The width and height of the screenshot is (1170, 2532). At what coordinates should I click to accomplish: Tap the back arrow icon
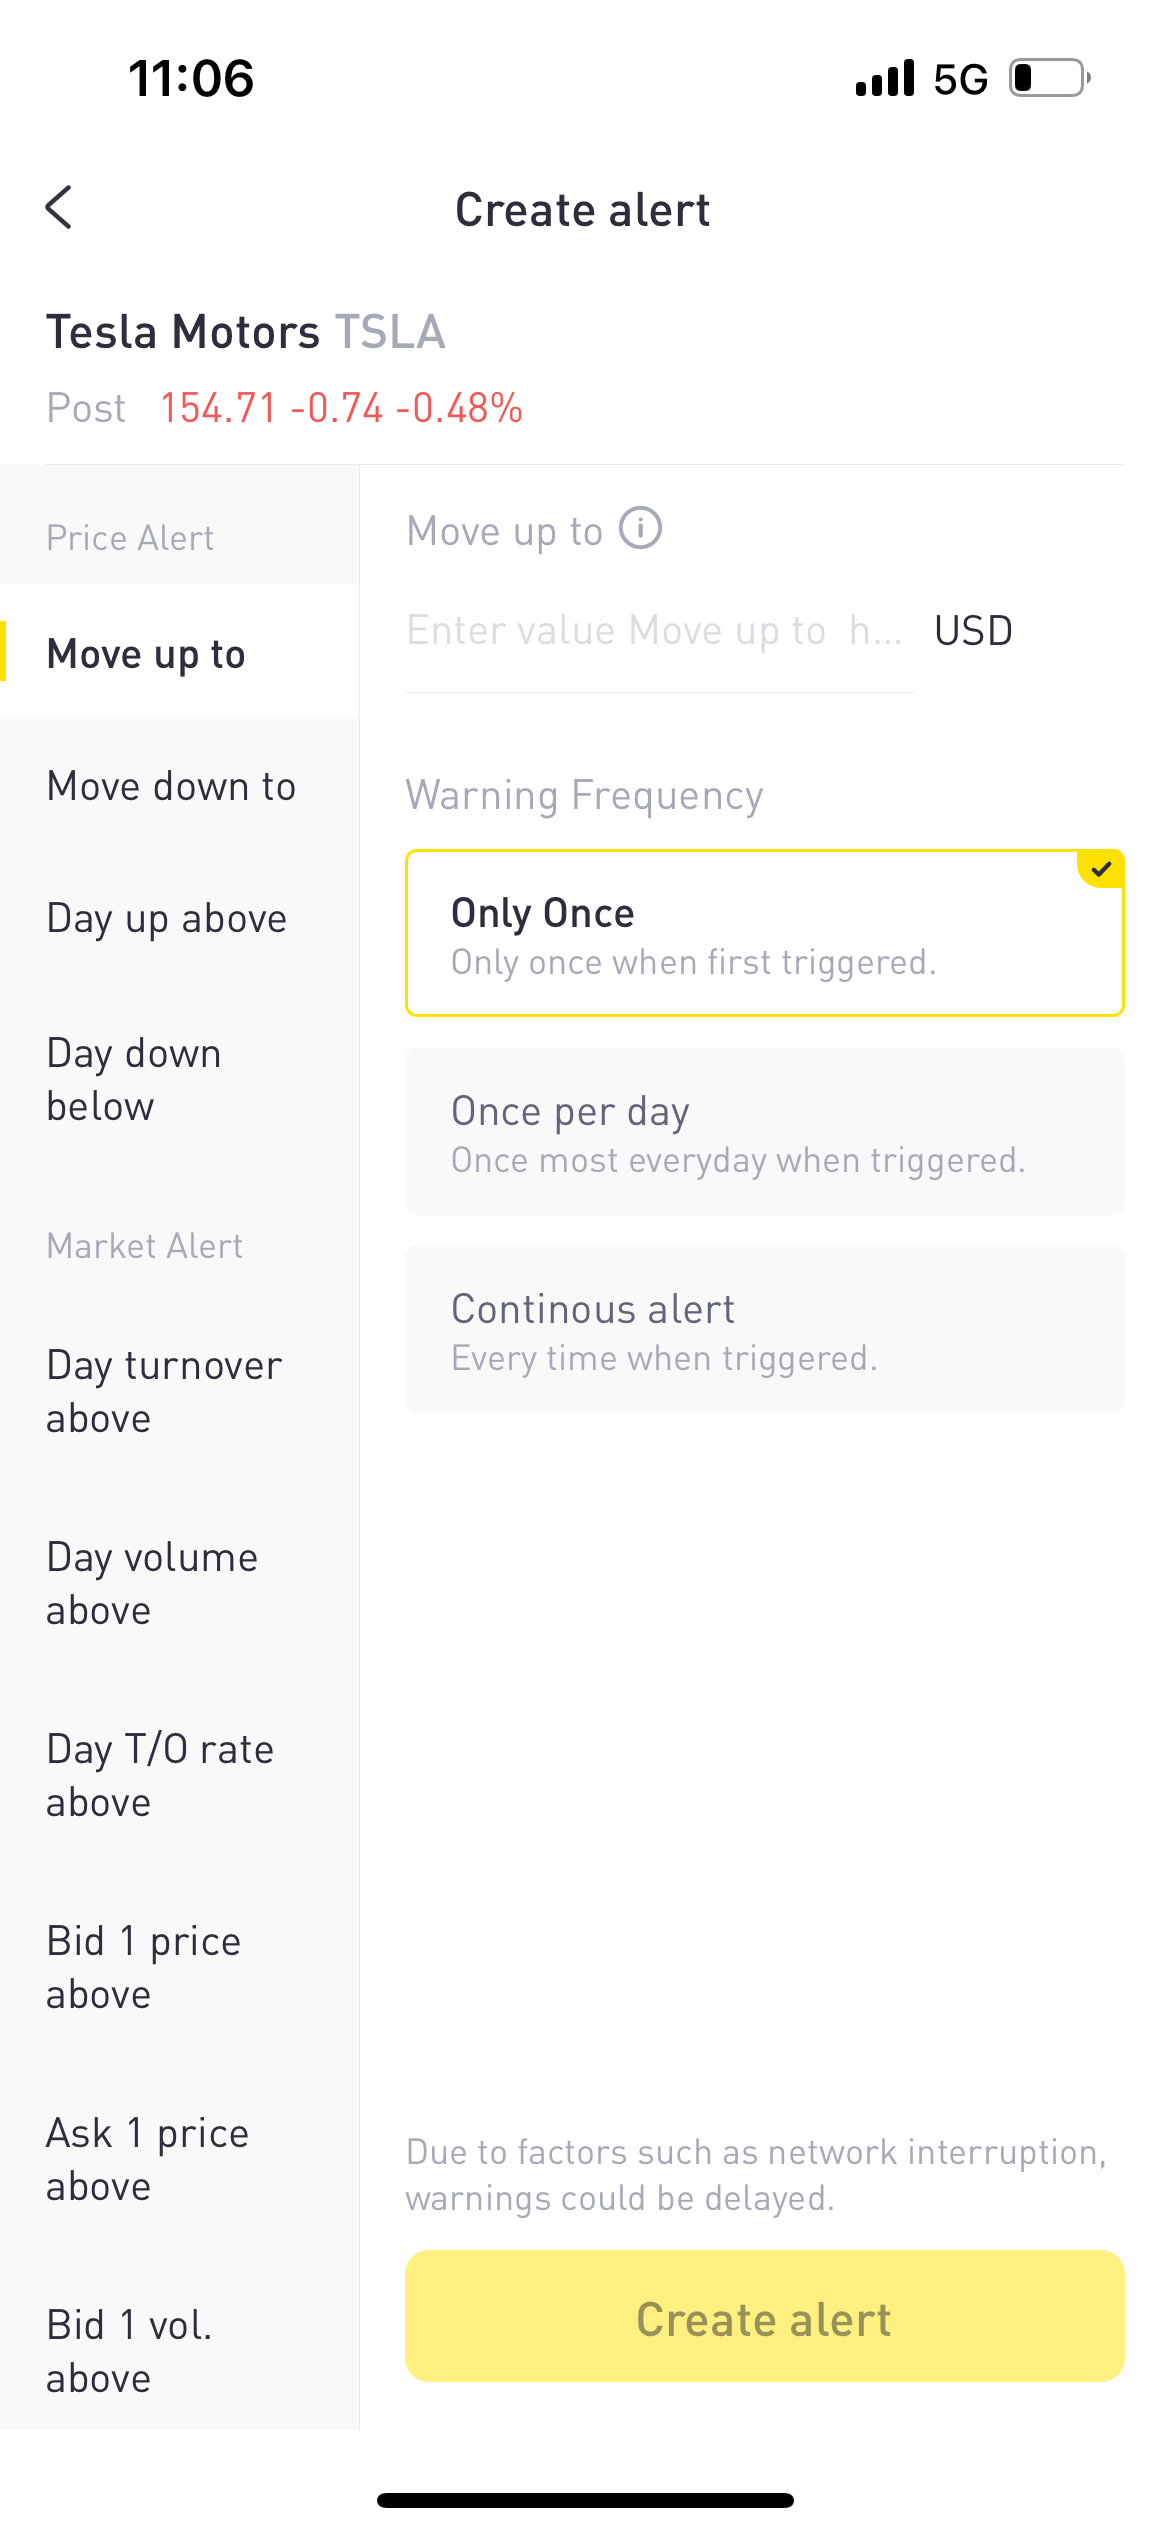[60, 208]
